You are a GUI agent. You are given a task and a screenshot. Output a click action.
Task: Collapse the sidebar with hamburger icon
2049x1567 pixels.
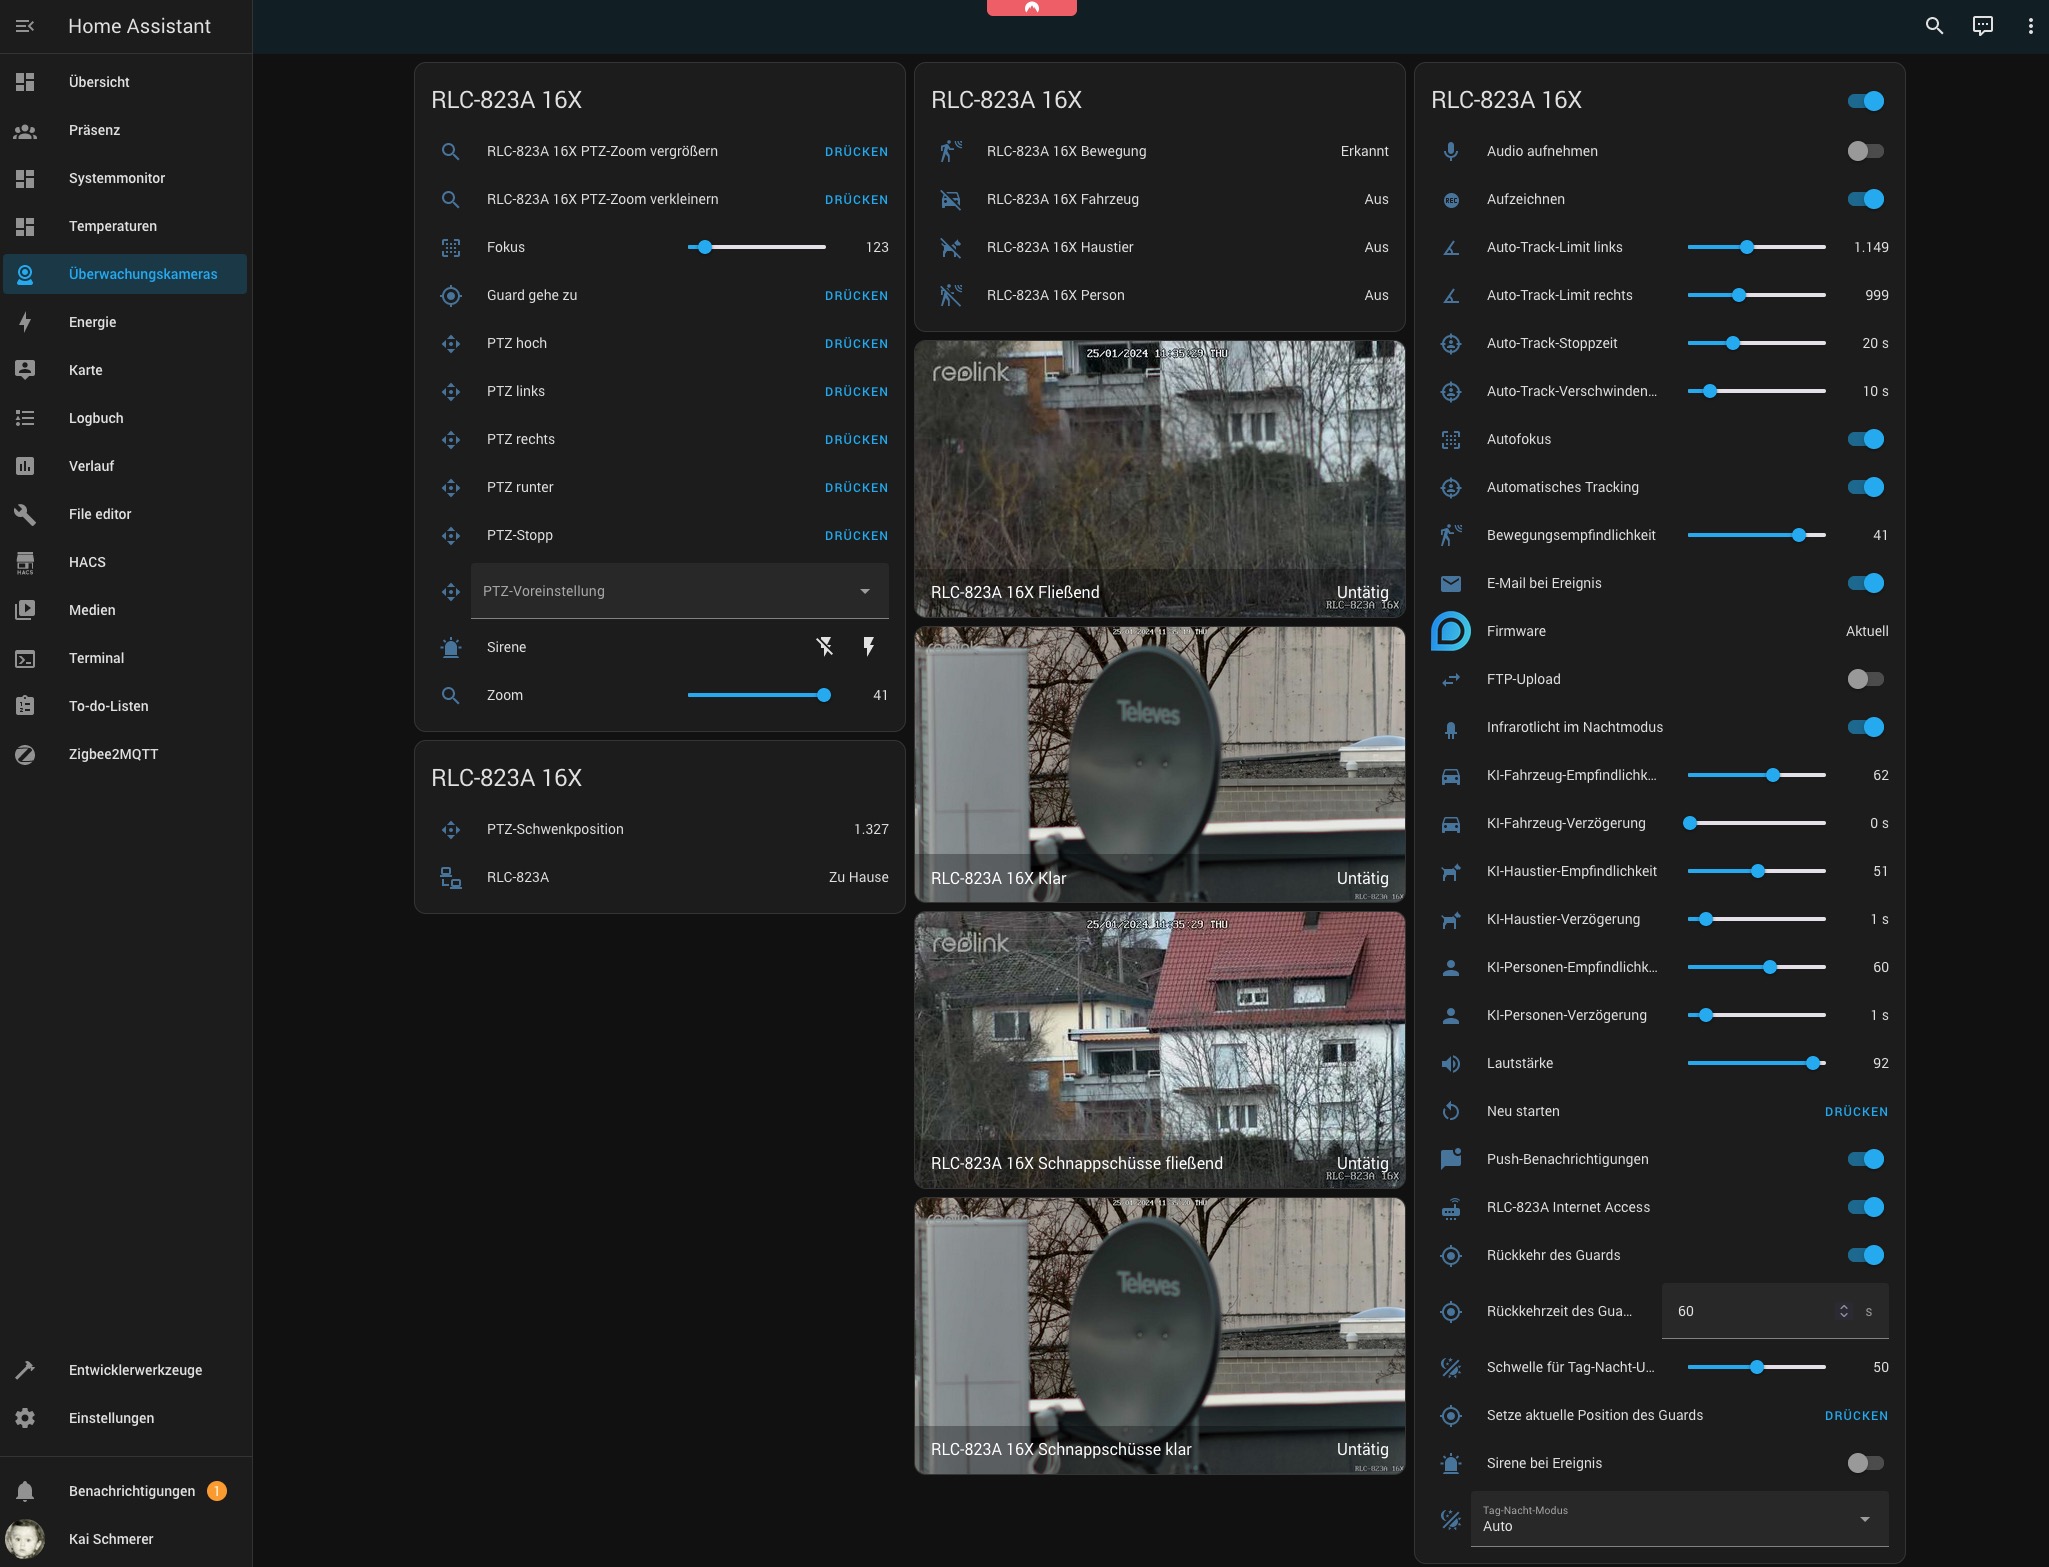[x=25, y=26]
